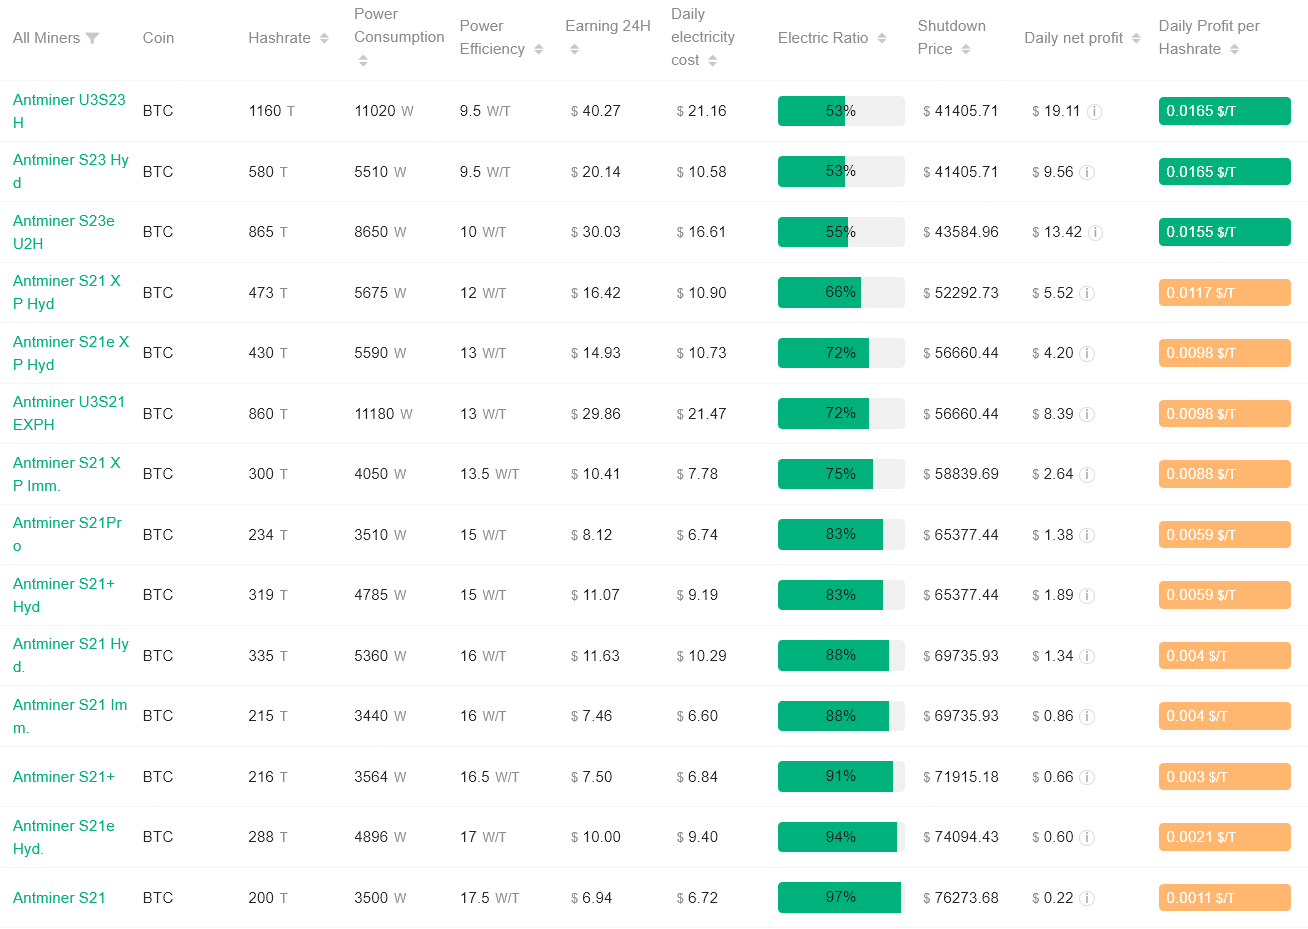1308x929 pixels.
Task: Click the info icon beside Antminer U3S21 EXPH profit
Action: [x=1090, y=413]
